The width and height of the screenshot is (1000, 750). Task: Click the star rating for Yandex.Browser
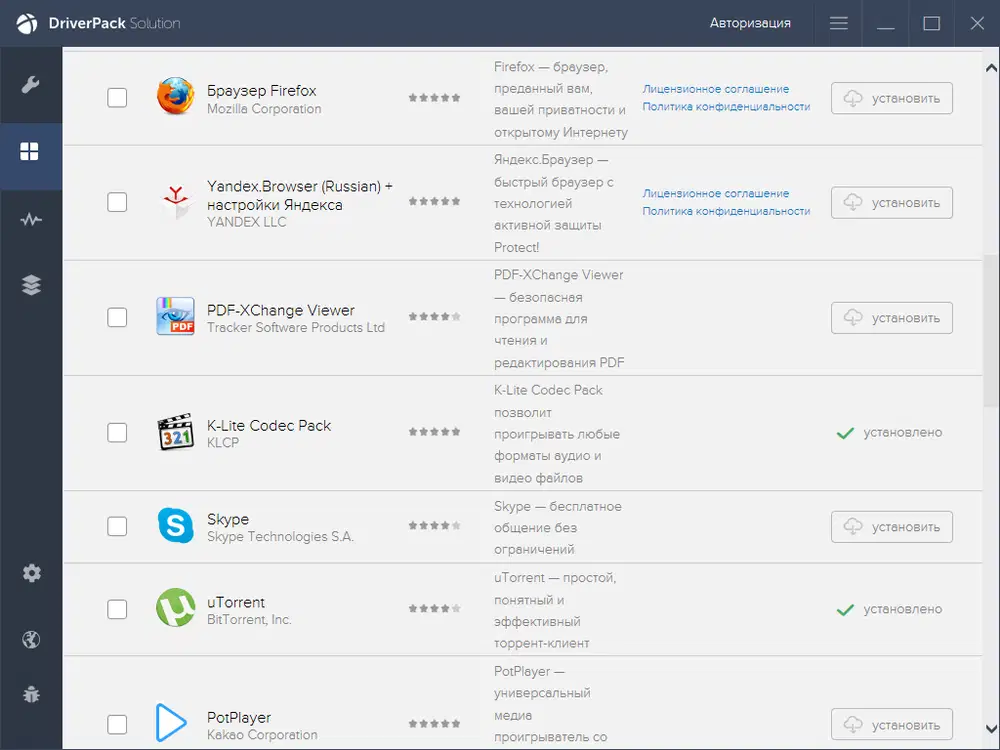434,202
